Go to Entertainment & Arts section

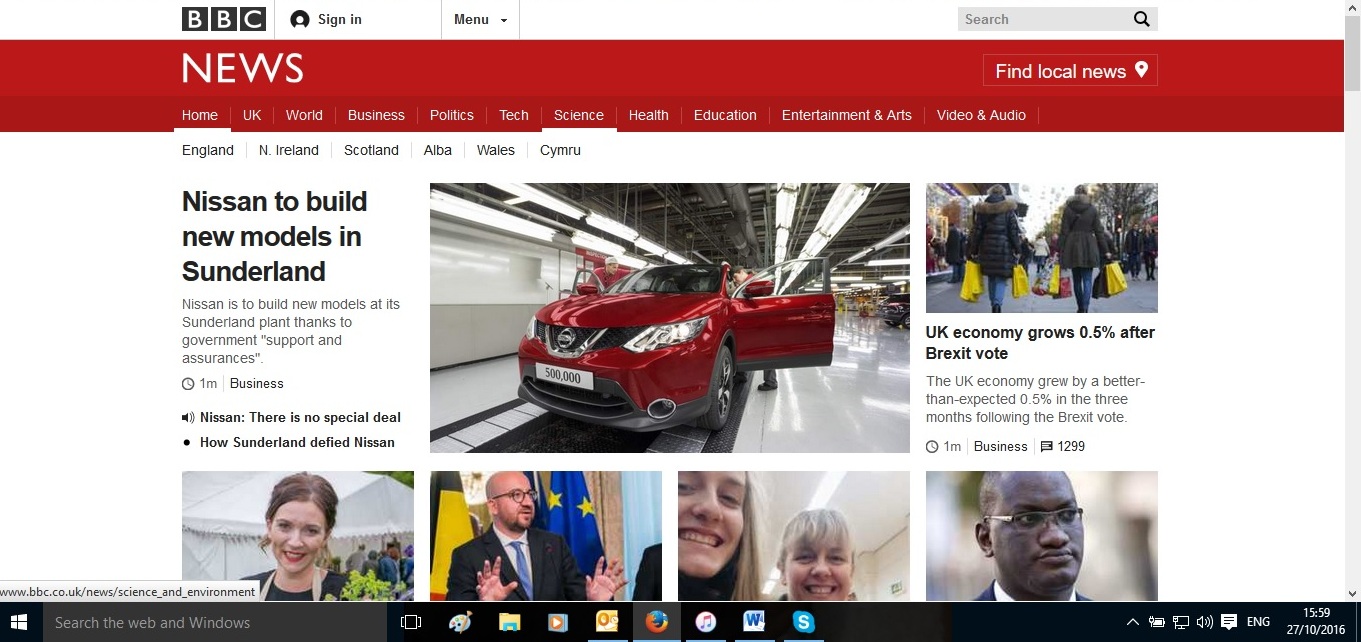click(x=846, y=115)
